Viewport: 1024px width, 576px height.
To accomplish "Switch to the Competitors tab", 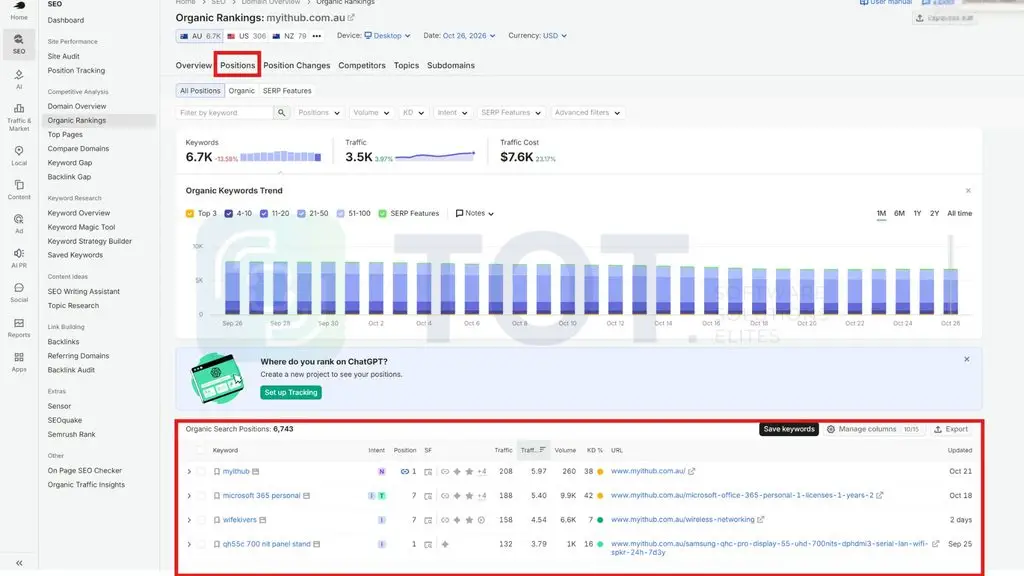I will 362,65.
